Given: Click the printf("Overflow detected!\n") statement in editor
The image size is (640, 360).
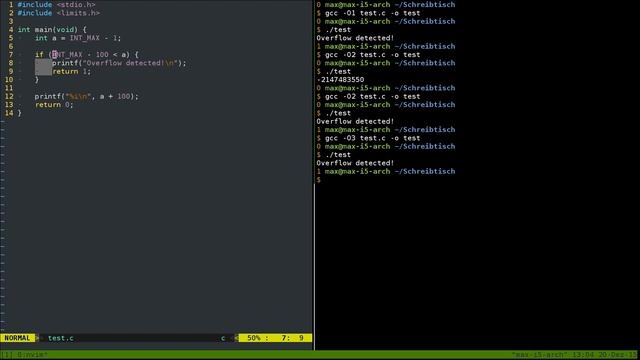Looking at the screenshot, I should (x=119, y=63).
